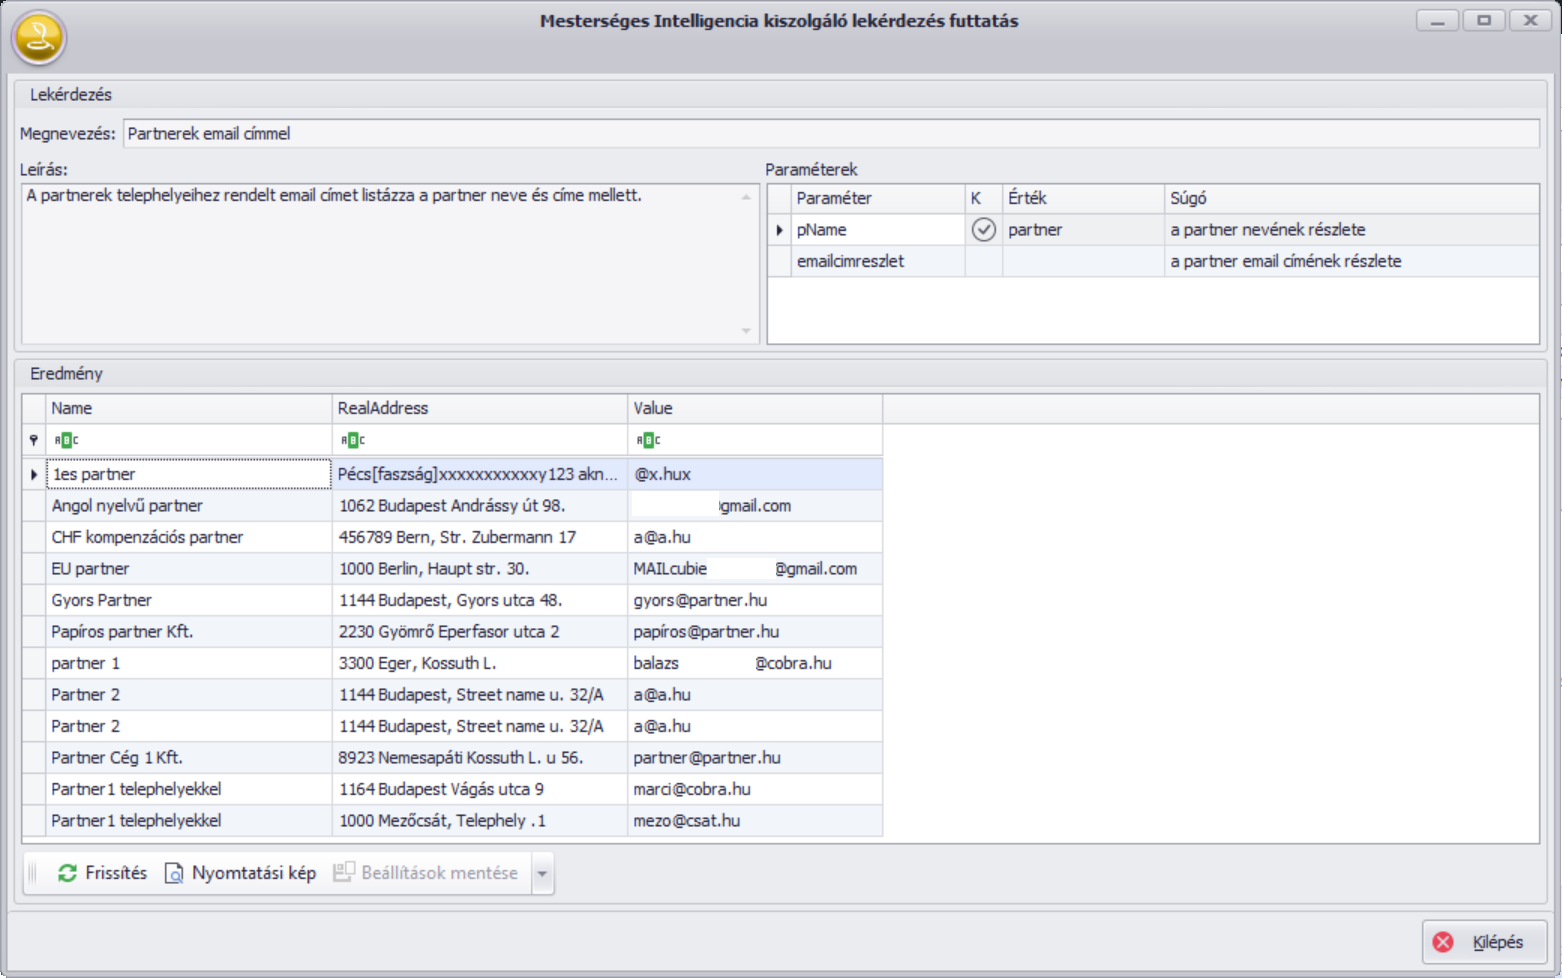Click the Súgó column header
This screenshot has height=978, width=1562.
[1352, 198]
